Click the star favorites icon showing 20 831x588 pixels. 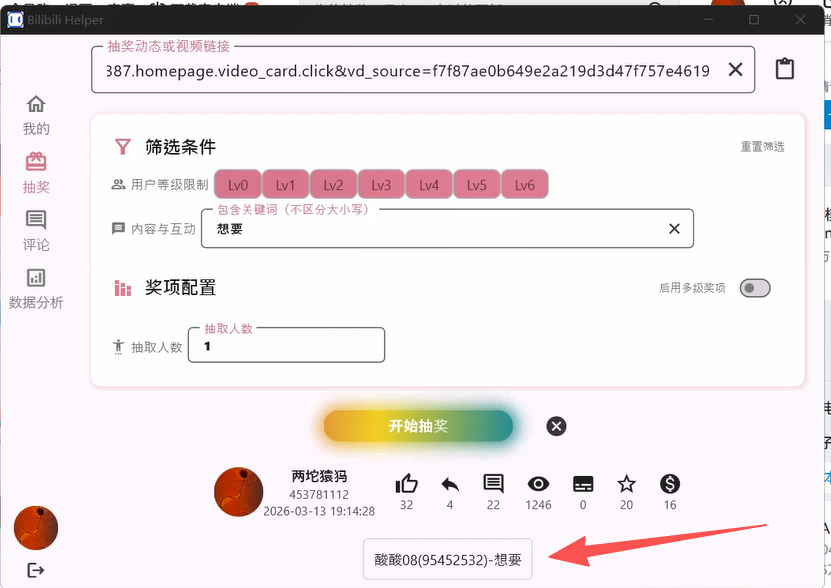point(626,483)
